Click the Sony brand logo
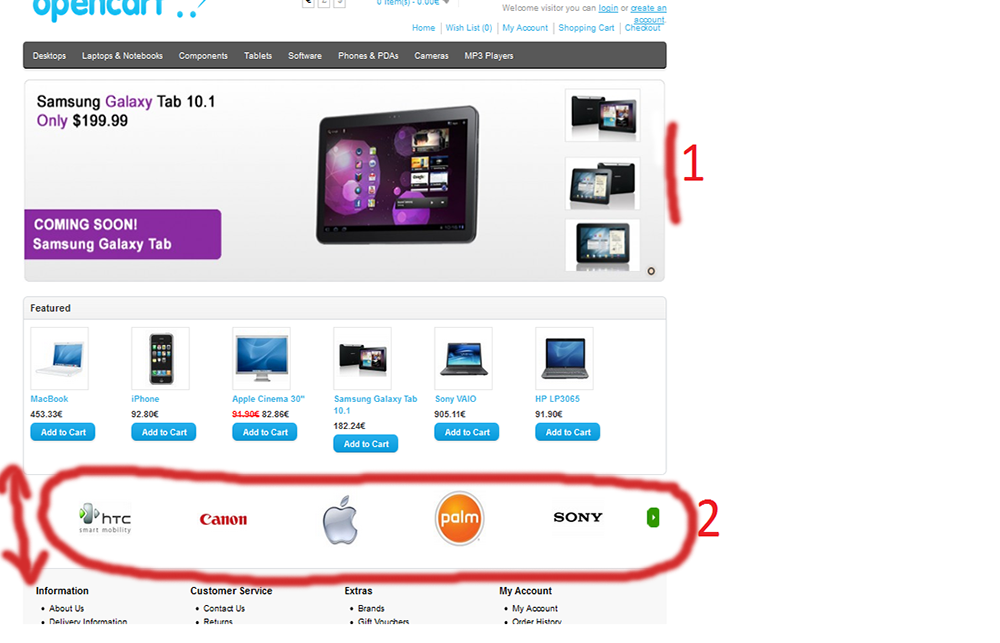This screenshot has width=1000, height=643. [578, 517]
